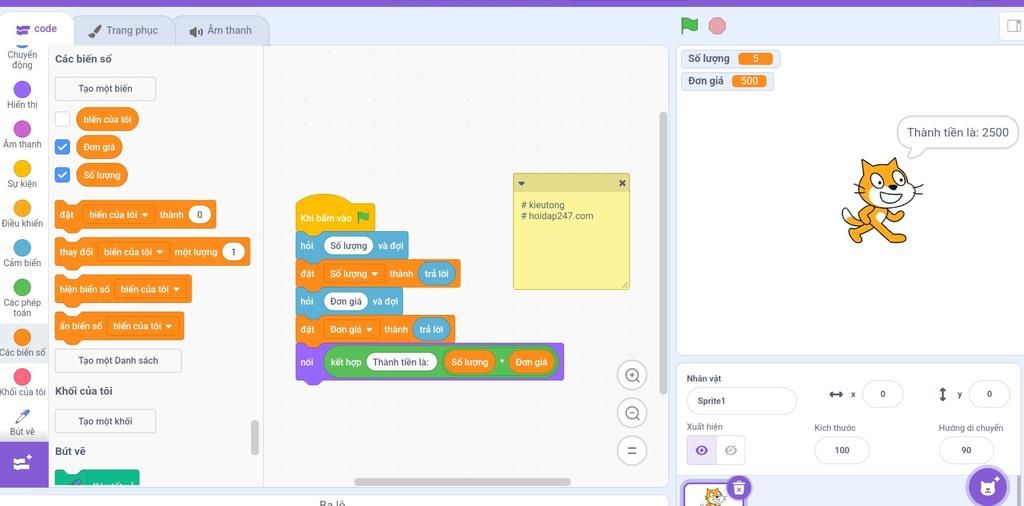The image size is (1024, 506).
Task: Reset workspace zoom with equals icon
Action: [x=632, y=451]
